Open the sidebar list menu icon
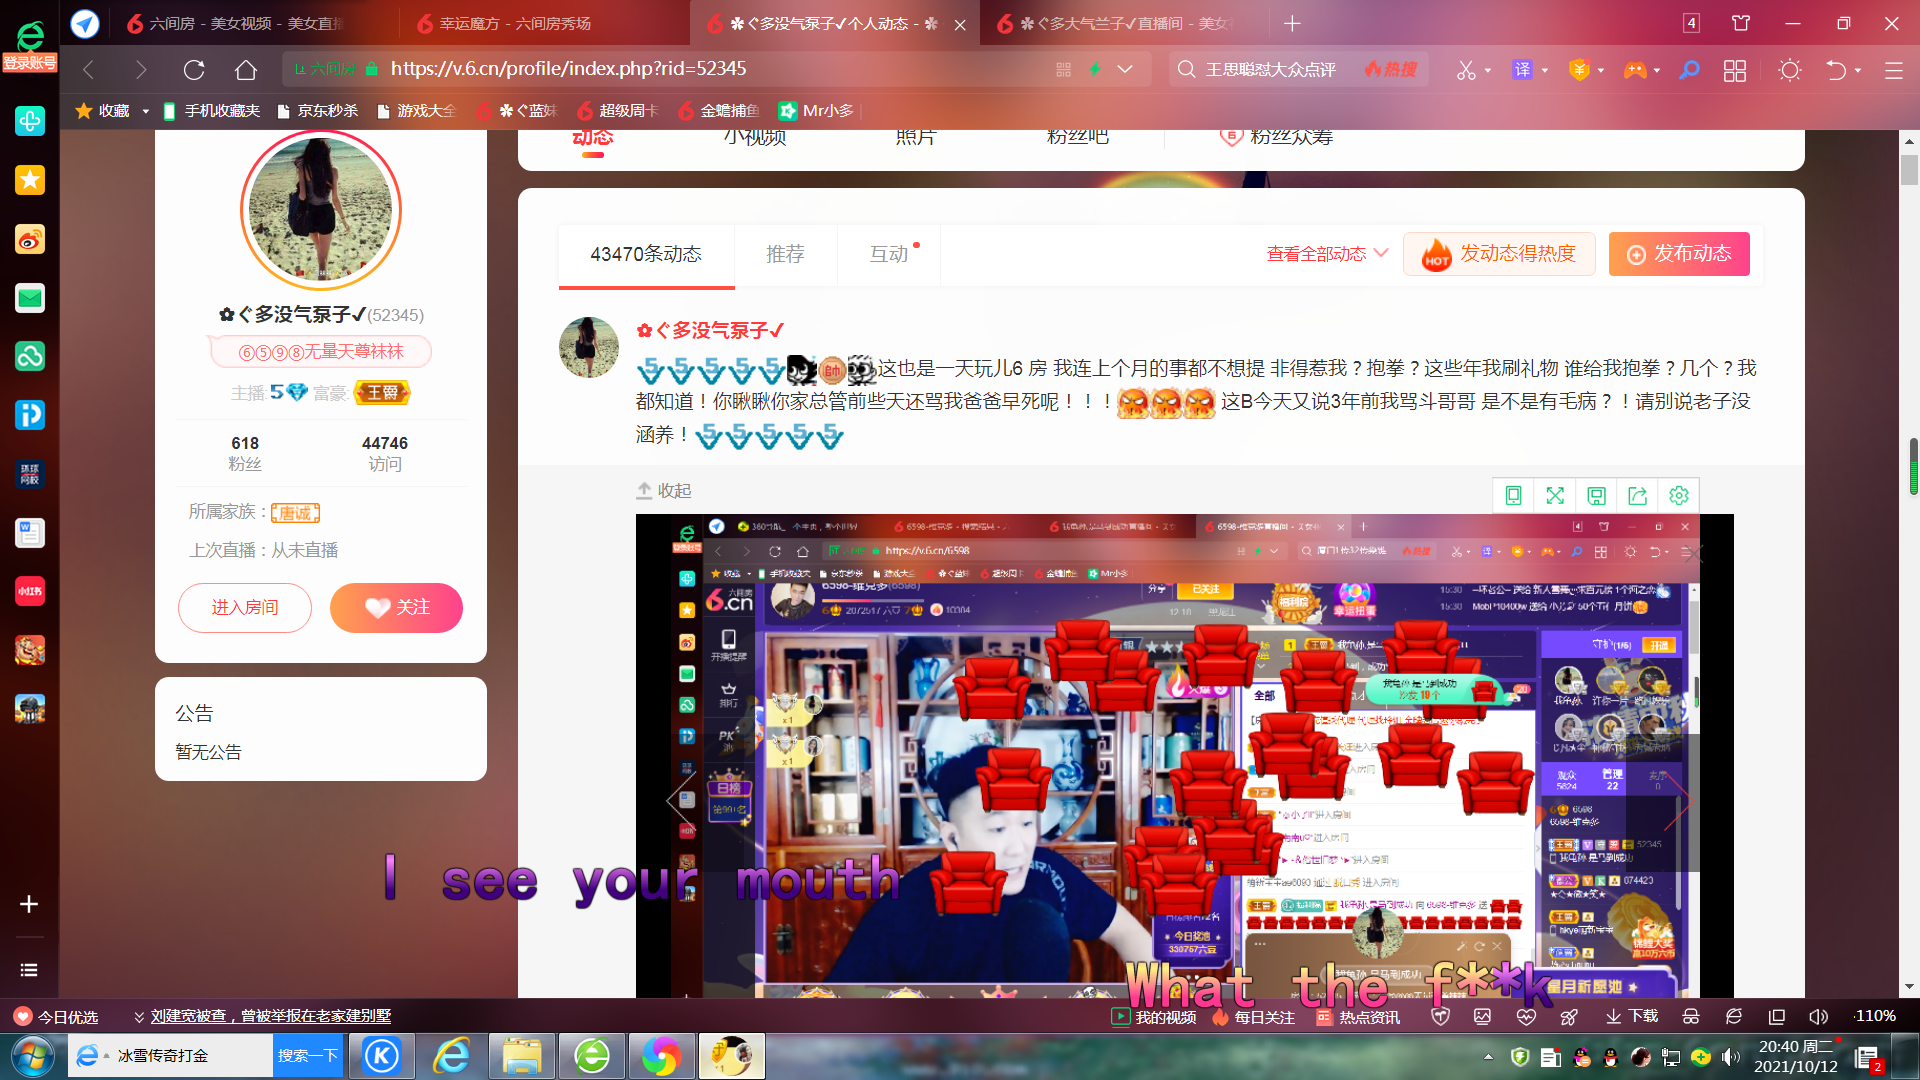Image resolution: width=1920 pixels, height=1080 pixels. click(x=29, y=970)
